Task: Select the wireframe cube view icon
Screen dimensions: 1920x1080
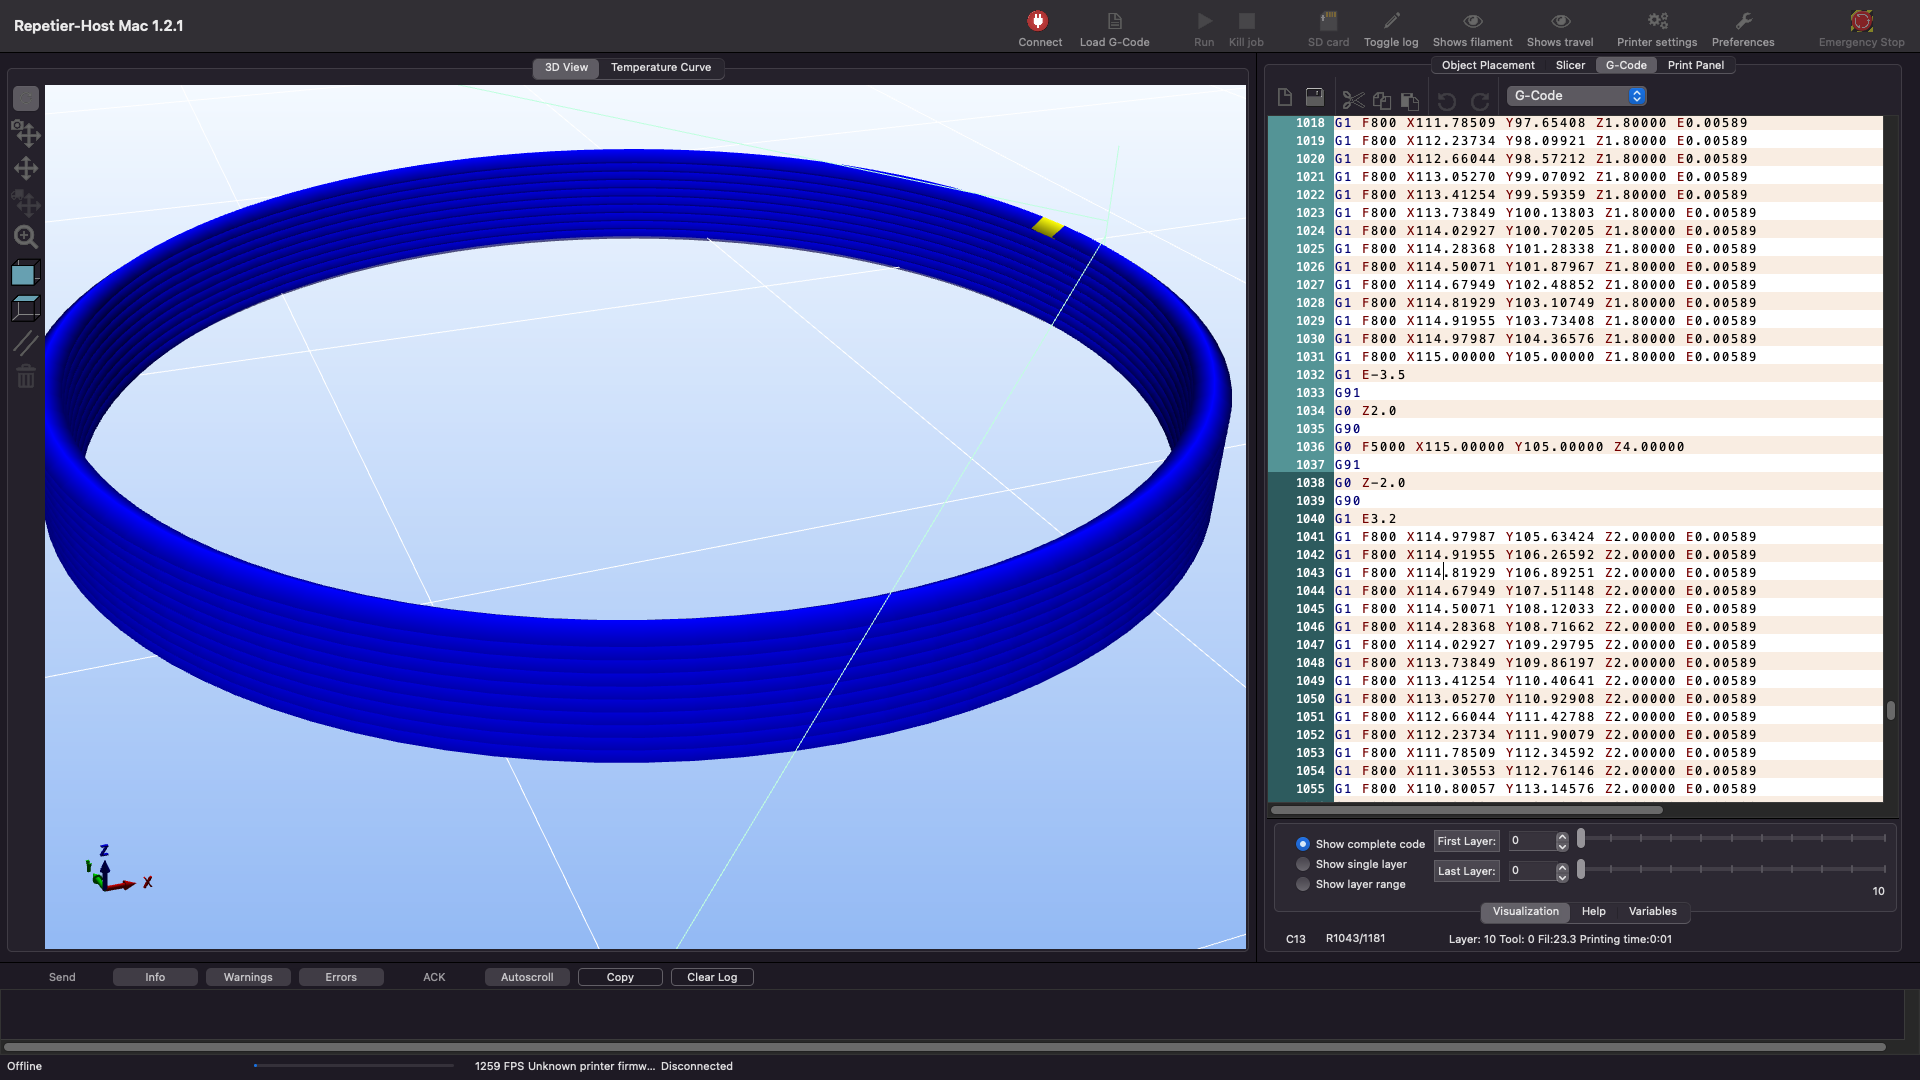Action: [26, 308]
